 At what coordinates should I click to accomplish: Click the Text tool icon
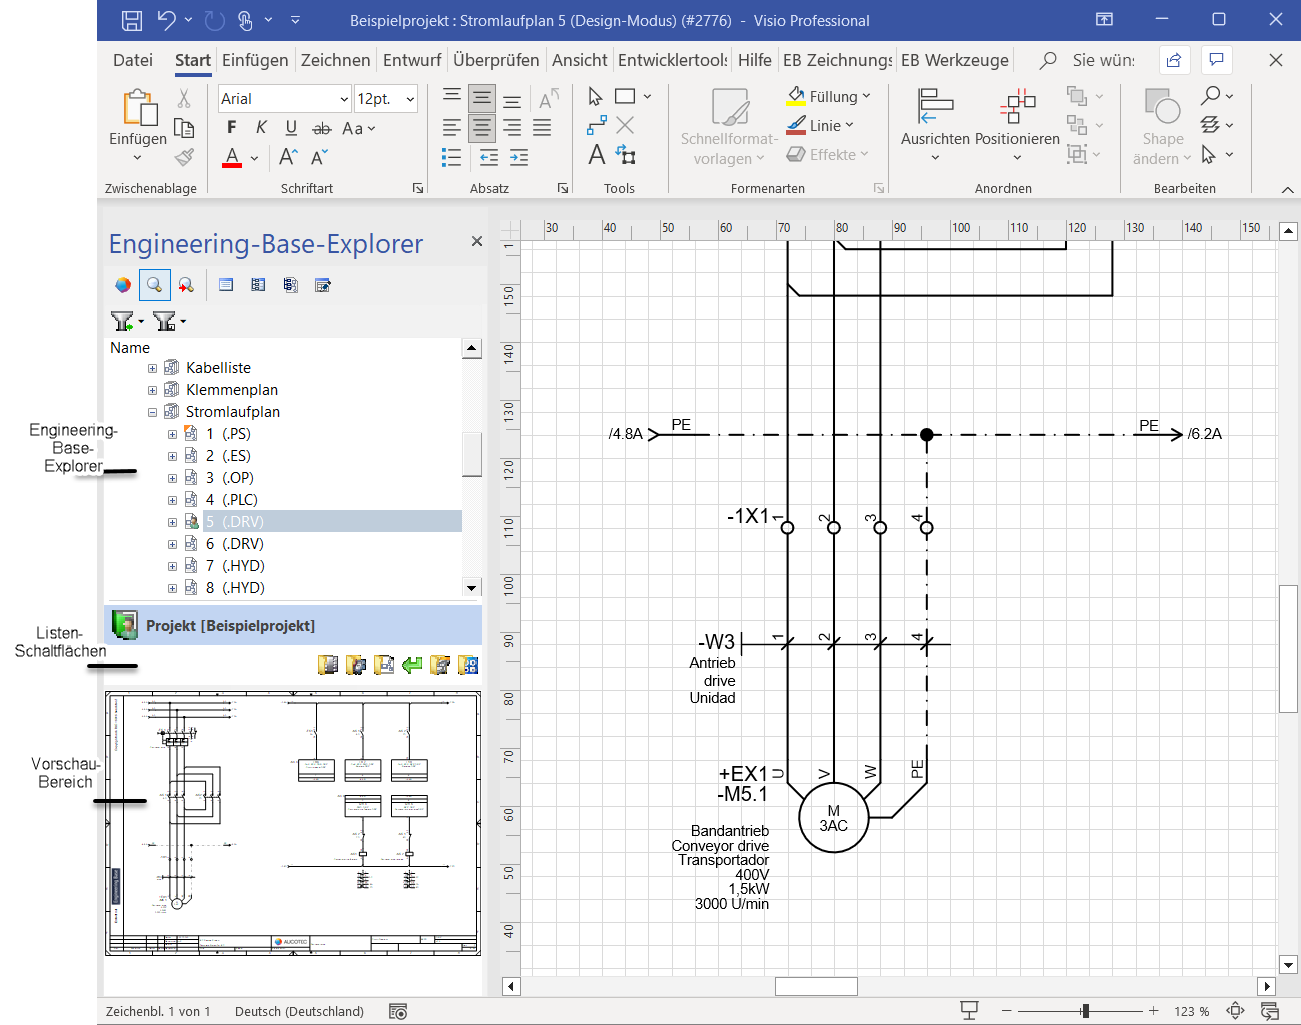point(596,155)
